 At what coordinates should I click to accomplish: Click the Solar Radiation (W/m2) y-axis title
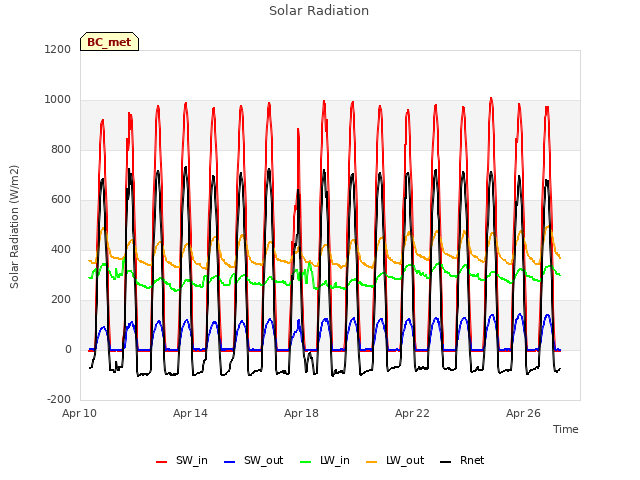14,227
